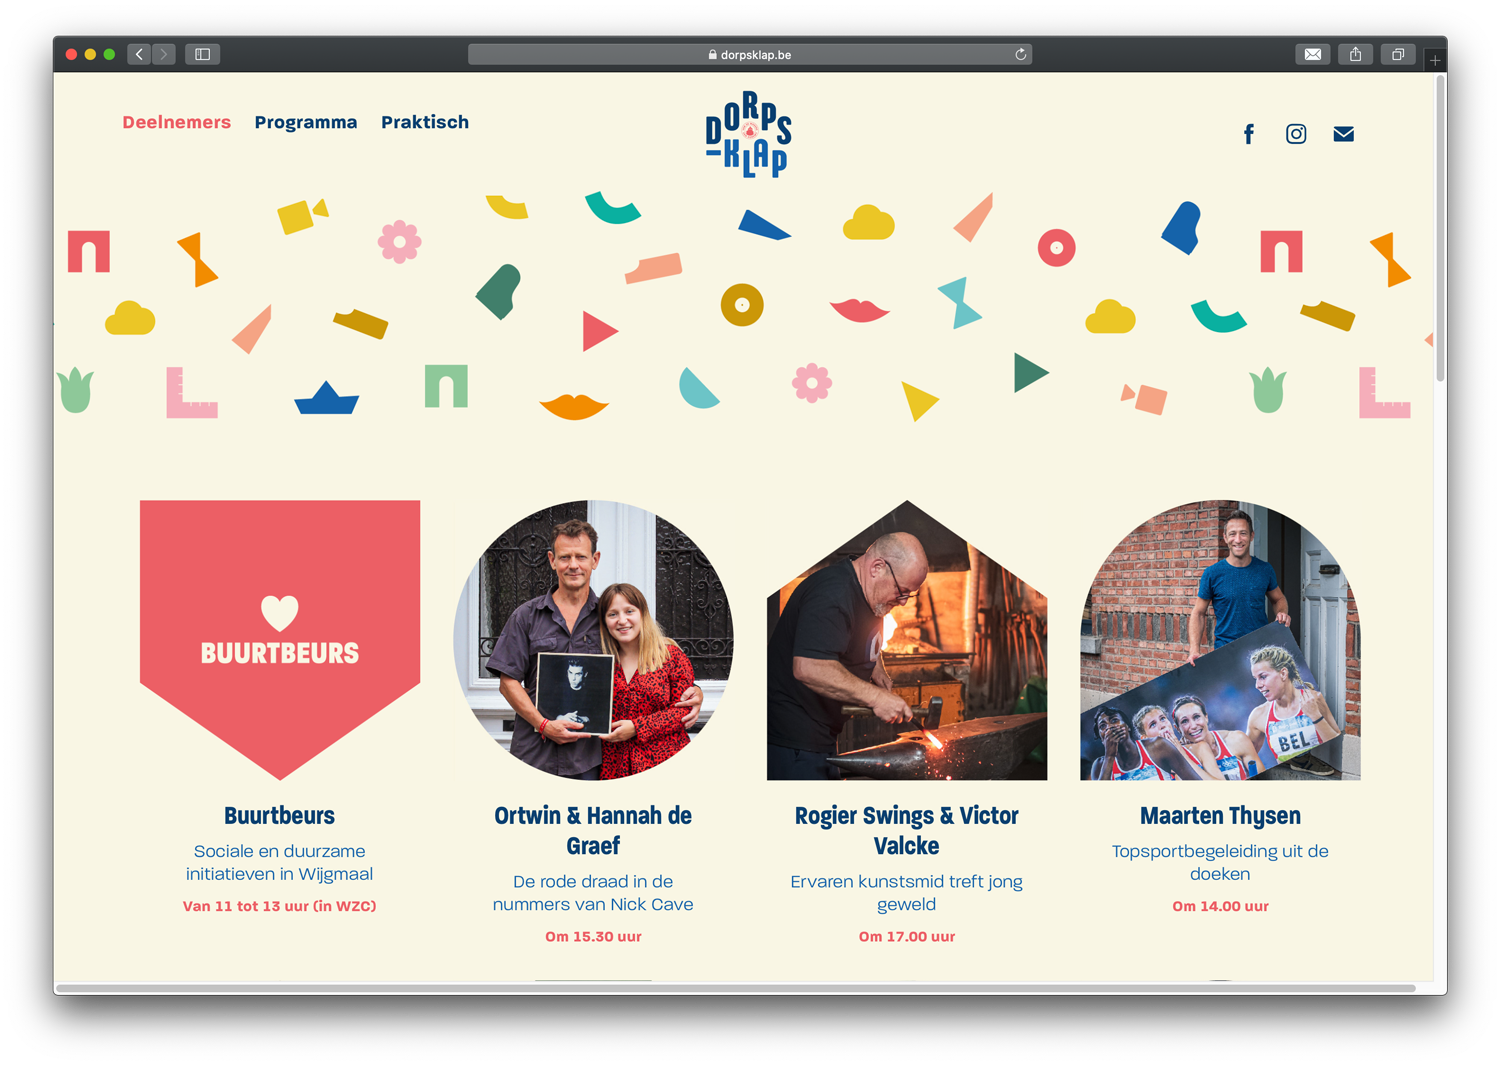Select the Deelnemers menu item
This screenshot has width=1500, height=1065.
click(177, 122)
